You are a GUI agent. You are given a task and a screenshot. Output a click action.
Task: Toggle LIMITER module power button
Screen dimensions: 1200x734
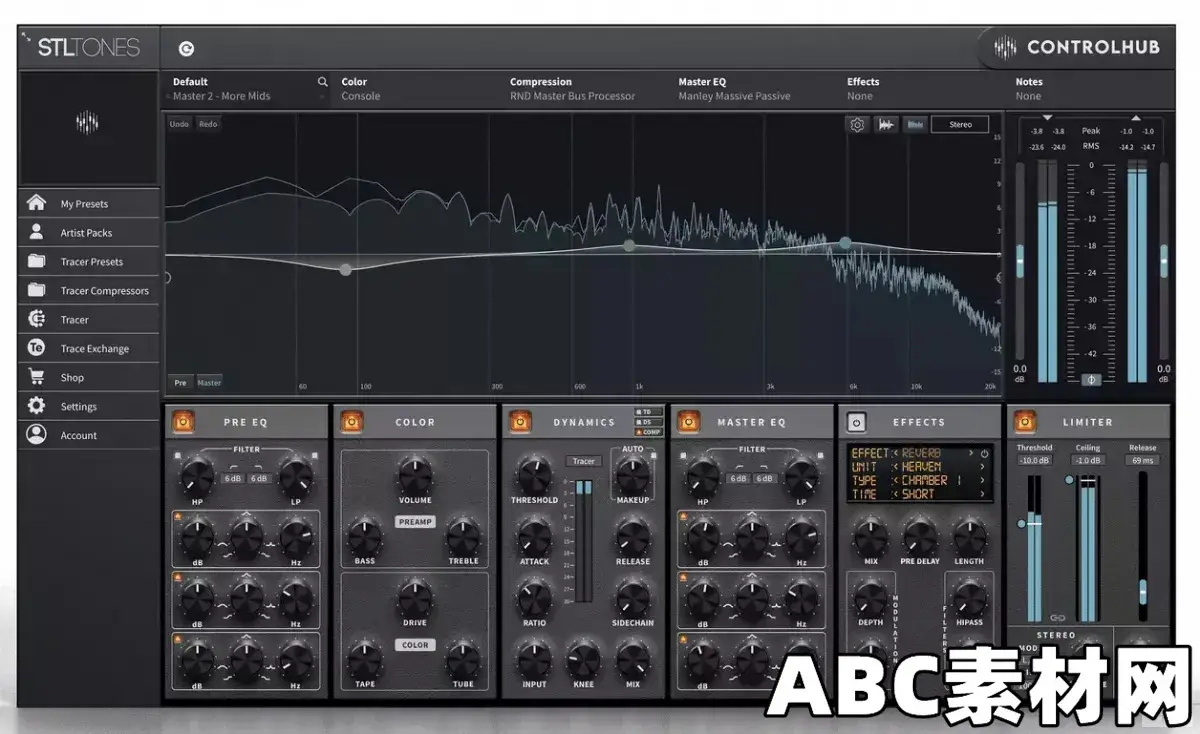1024,422
